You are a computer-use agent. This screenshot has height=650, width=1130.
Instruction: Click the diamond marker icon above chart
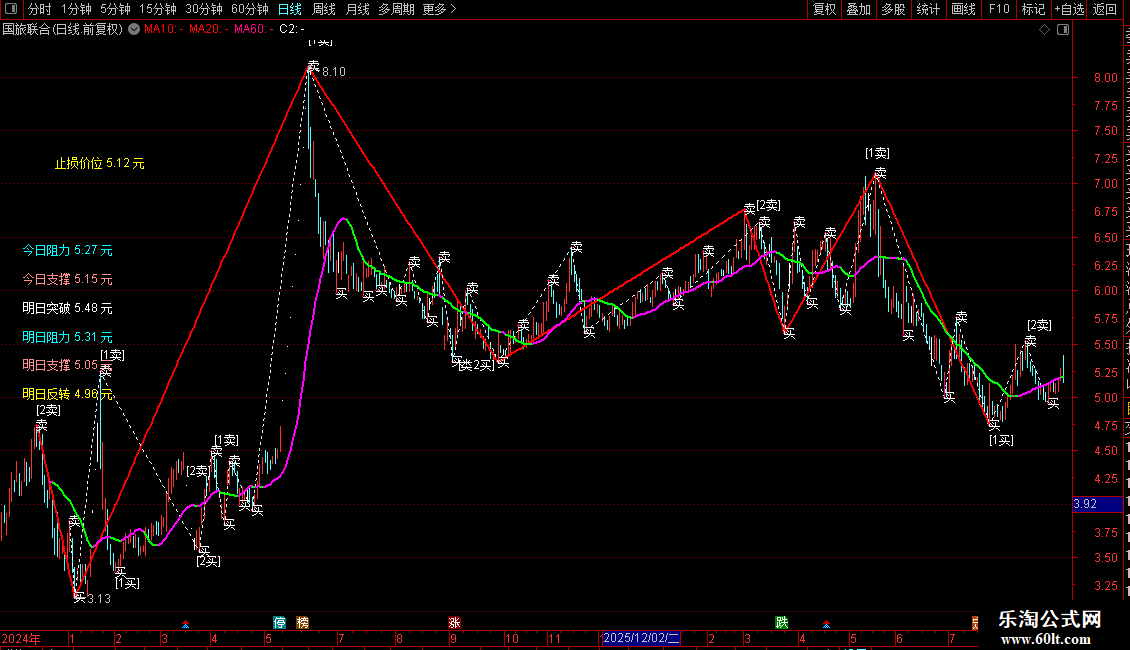[1044, 30]
